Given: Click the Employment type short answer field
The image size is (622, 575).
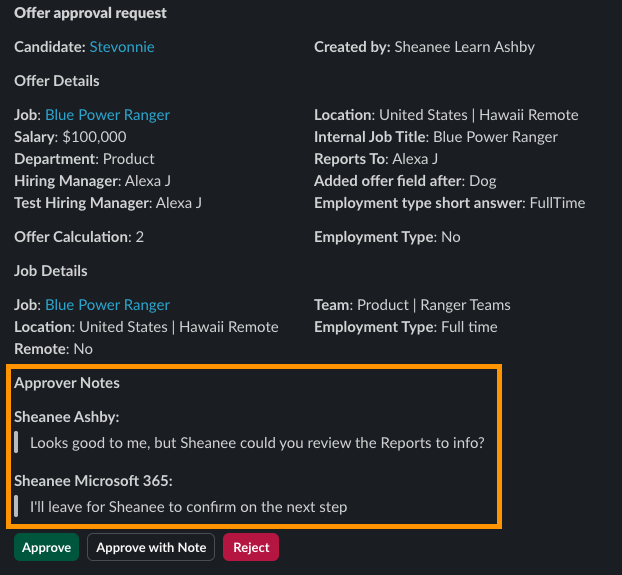Looking at the screenshot, I should point(449,203).
